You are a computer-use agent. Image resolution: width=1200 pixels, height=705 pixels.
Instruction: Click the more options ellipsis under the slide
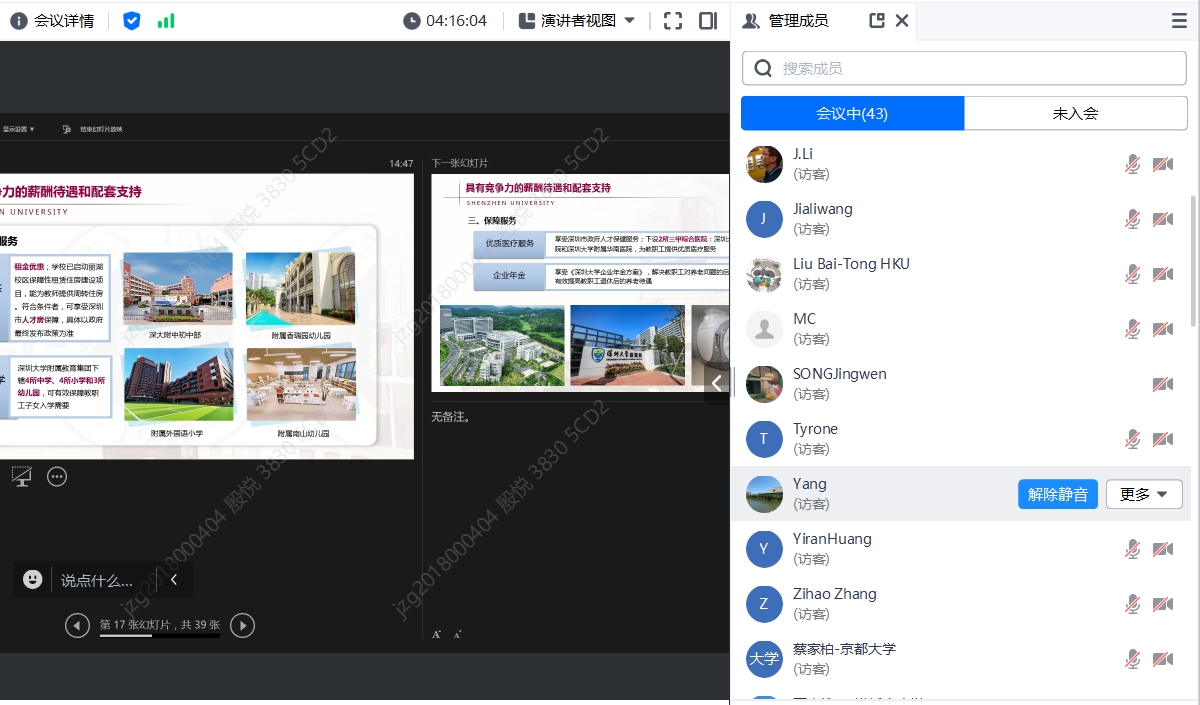(57, 477)
